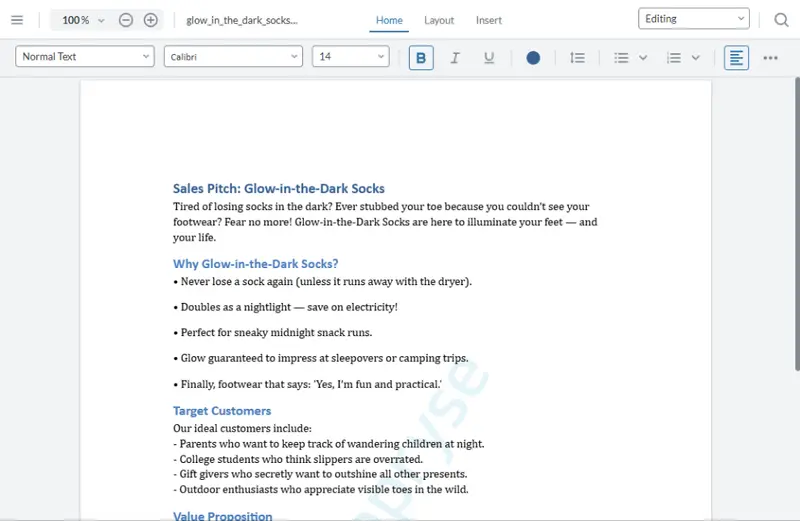Image resolution: width=800 pixels, height=521 pixels.
Task: Open the blue text color picker
Action: [533, 58]
